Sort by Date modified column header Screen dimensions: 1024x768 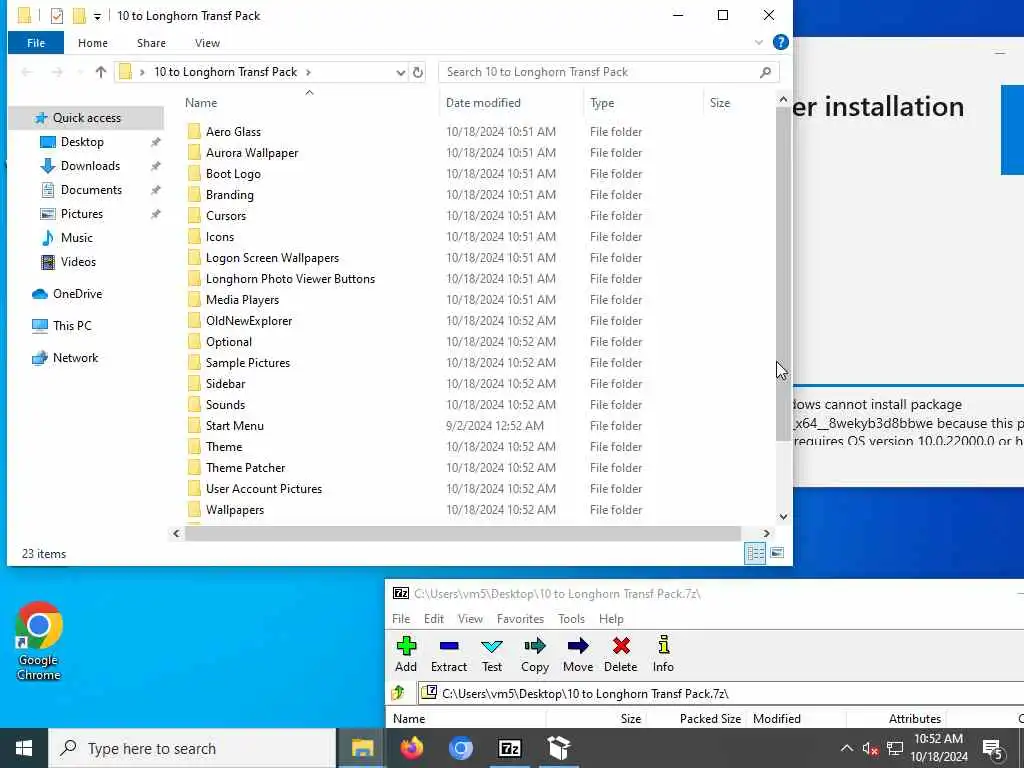(483, 103)
